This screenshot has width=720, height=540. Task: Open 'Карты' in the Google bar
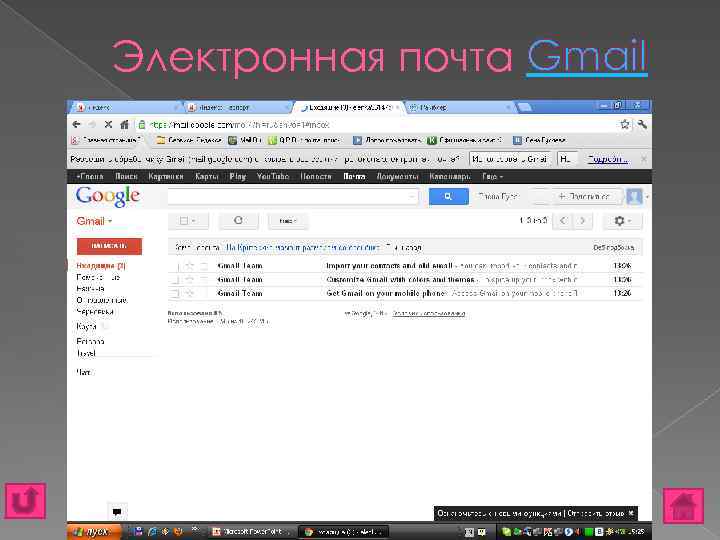[206, 176]
